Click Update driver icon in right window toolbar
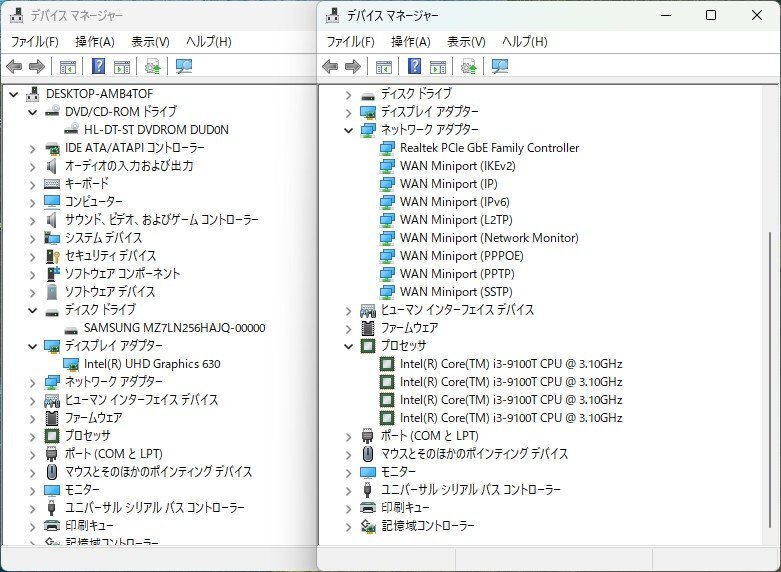This screenshot has width=781, height=572. (x=468, y=66)
